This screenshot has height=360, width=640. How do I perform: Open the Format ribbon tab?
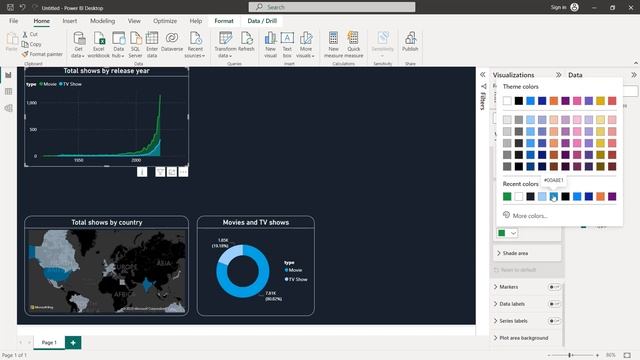coord(224,21)
